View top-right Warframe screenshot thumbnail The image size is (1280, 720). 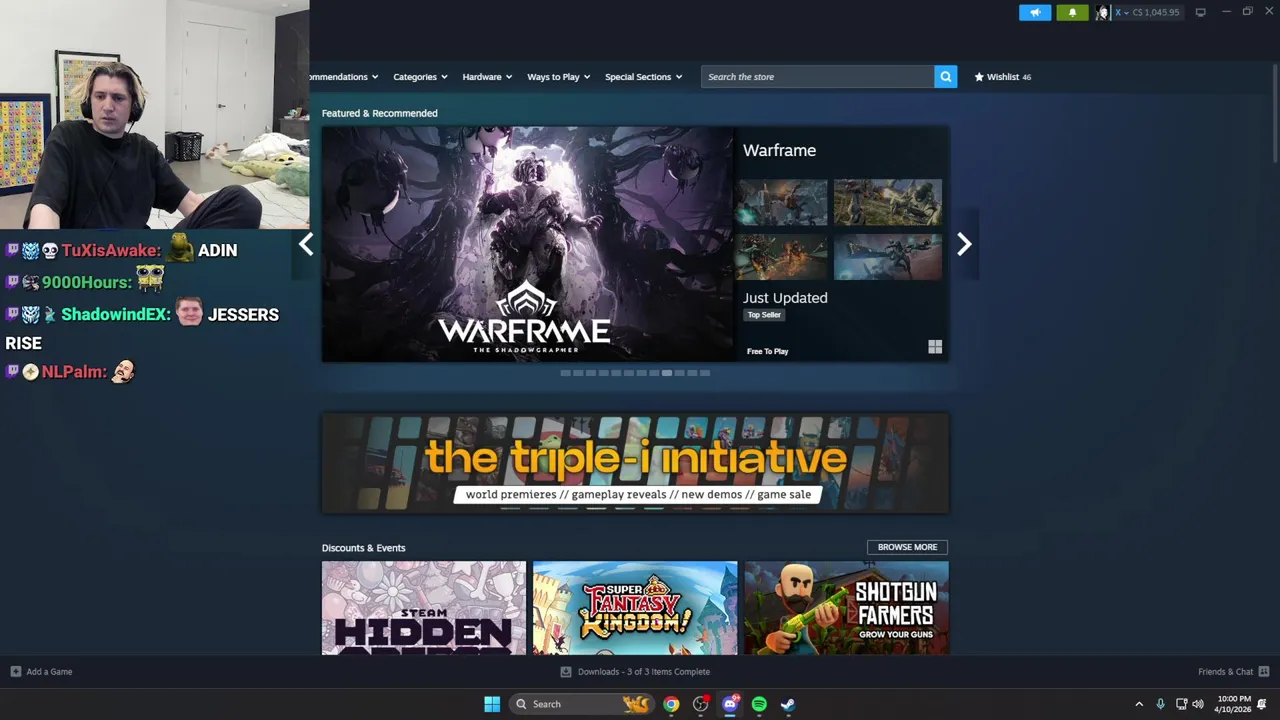coord(888,203)
